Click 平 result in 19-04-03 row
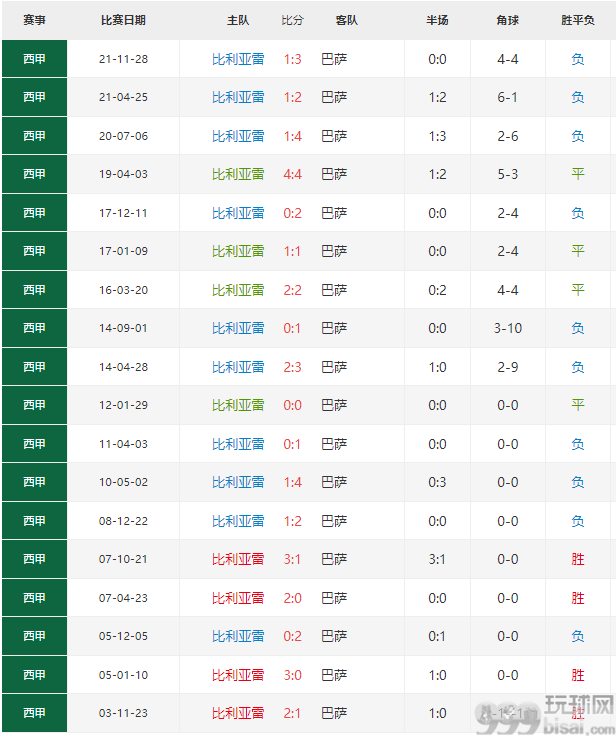The image size is (616, 736). [x=578, y=174]
